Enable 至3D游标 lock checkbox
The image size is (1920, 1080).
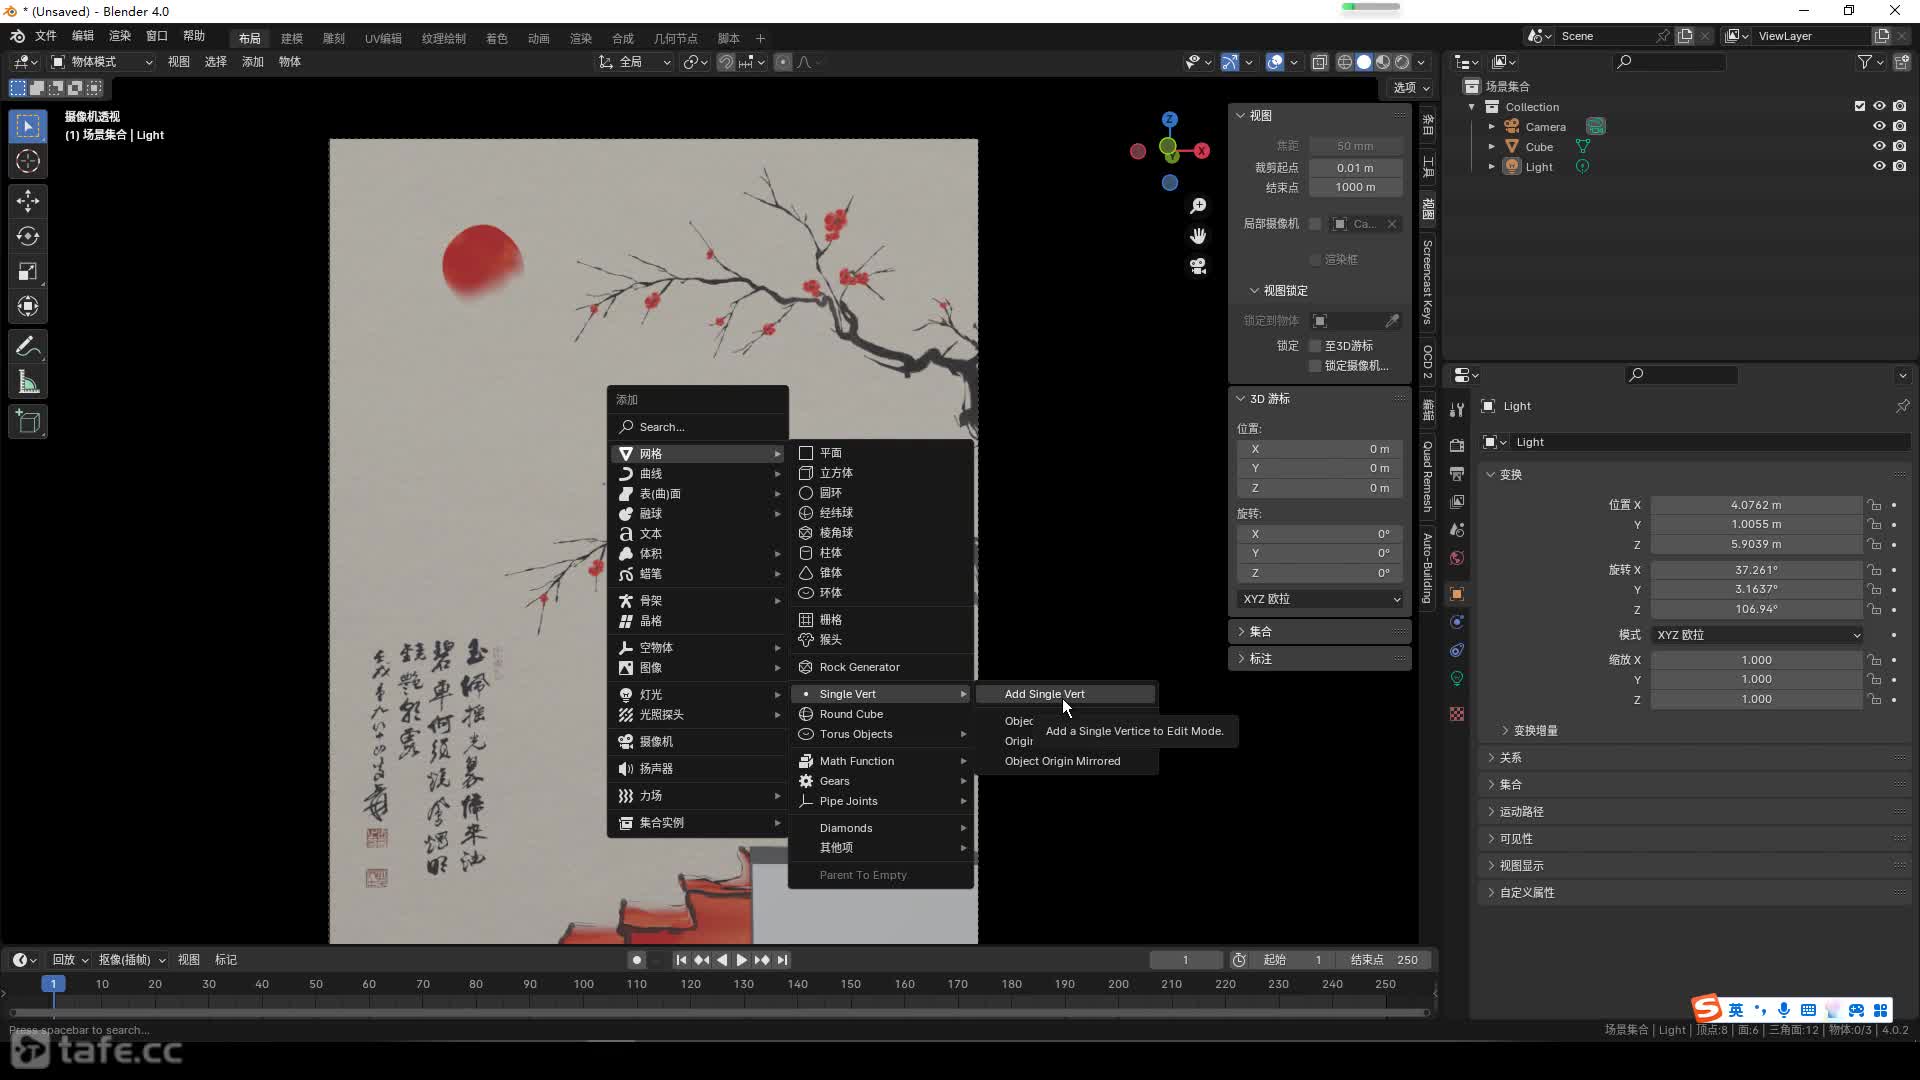click(x=1315, y=346)
